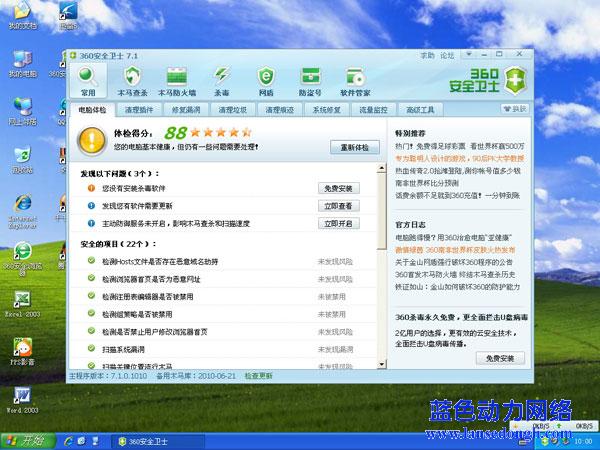This screenshot has height=450, width=600.
Task: Open 回收站 recycle bin desktop icon
Action: click(x=23, y=160)
